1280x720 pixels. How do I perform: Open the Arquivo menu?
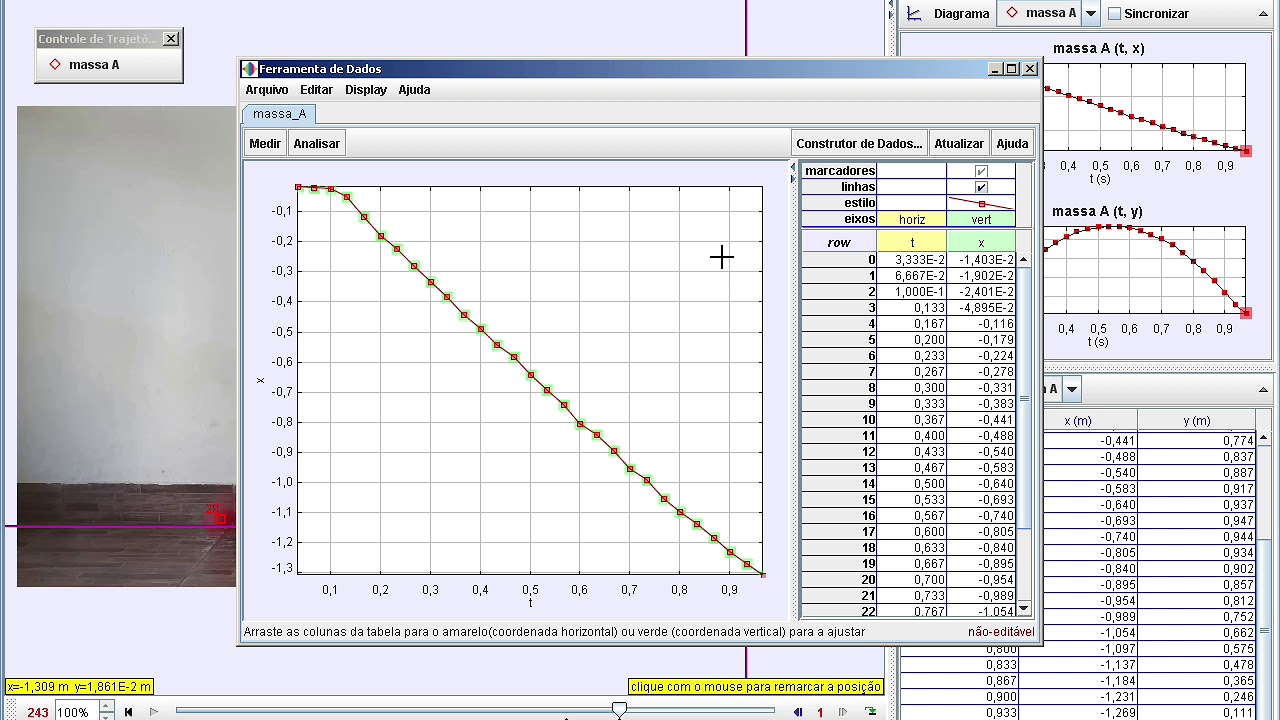pyautogui.click(x=267, y=90)
